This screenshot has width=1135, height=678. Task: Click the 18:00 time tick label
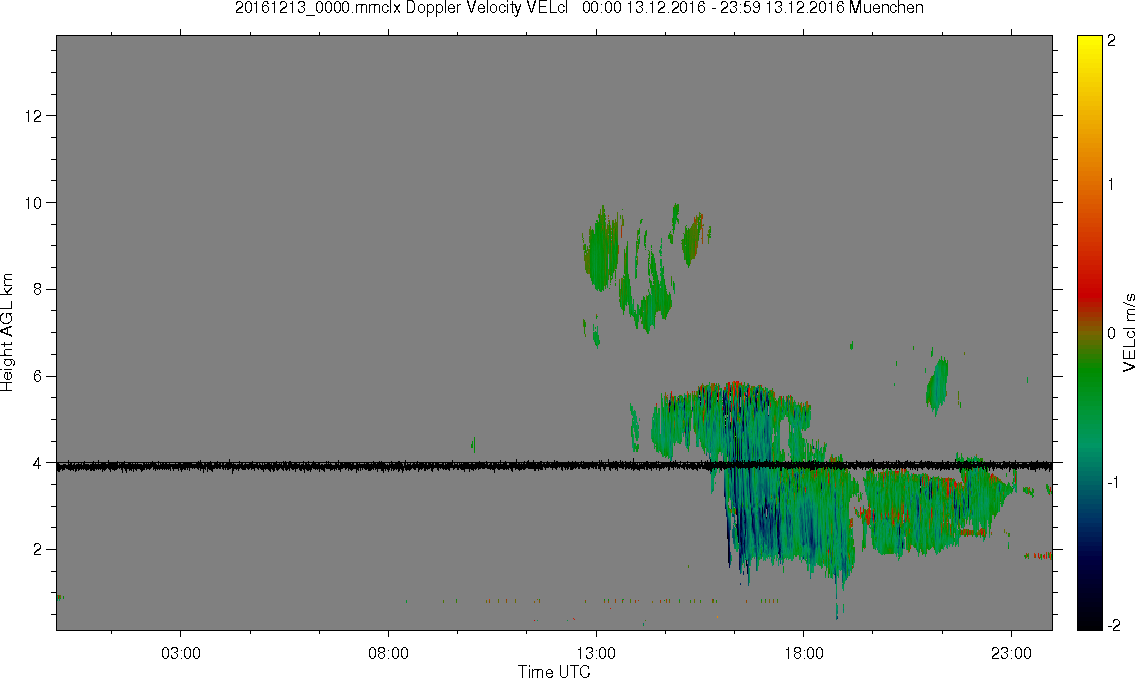coord(803,653)
